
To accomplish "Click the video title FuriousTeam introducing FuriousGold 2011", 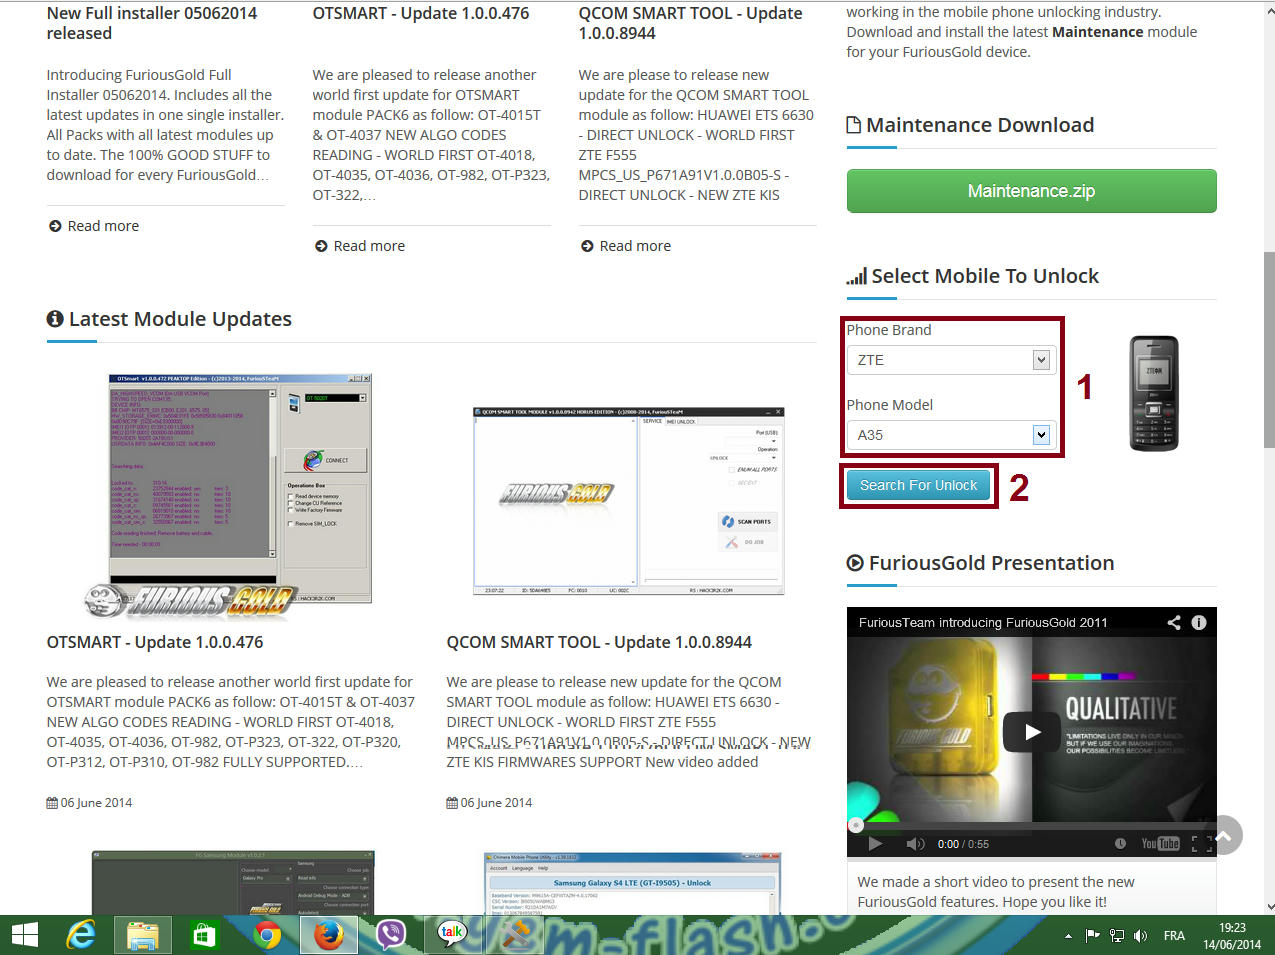I will (983, 622).
